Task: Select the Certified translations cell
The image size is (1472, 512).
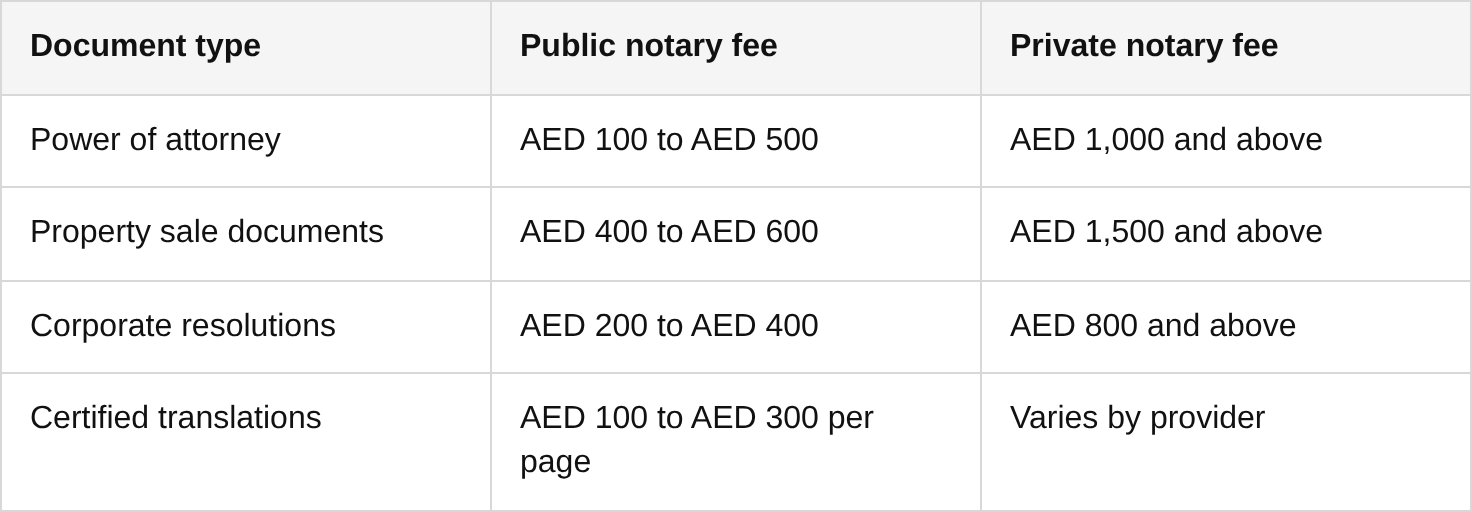Action: (x=175, y=418)
